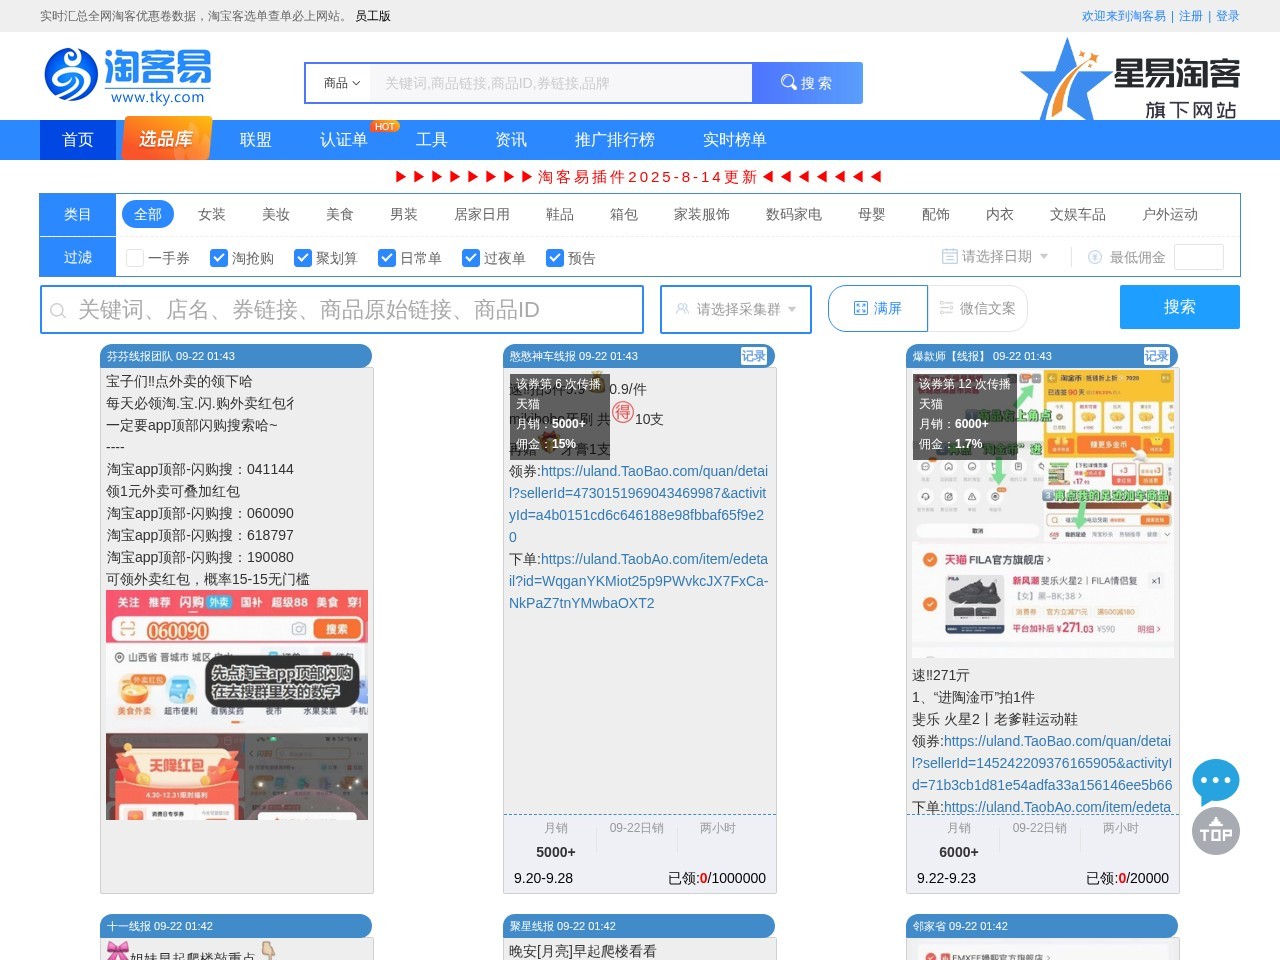Open the 注册 link
The width and height of the screenshot is (1280, 960).
click(x=1191, y=16)
